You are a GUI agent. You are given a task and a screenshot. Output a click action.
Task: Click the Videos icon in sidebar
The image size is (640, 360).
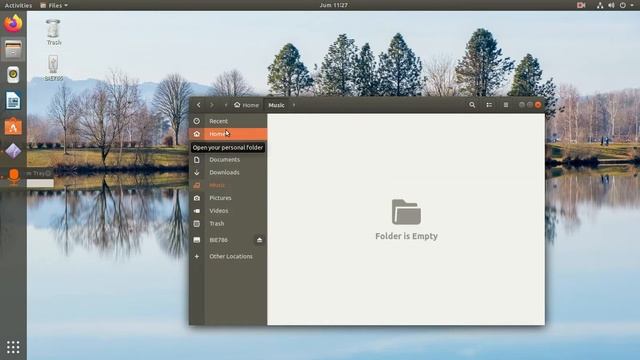197,211
